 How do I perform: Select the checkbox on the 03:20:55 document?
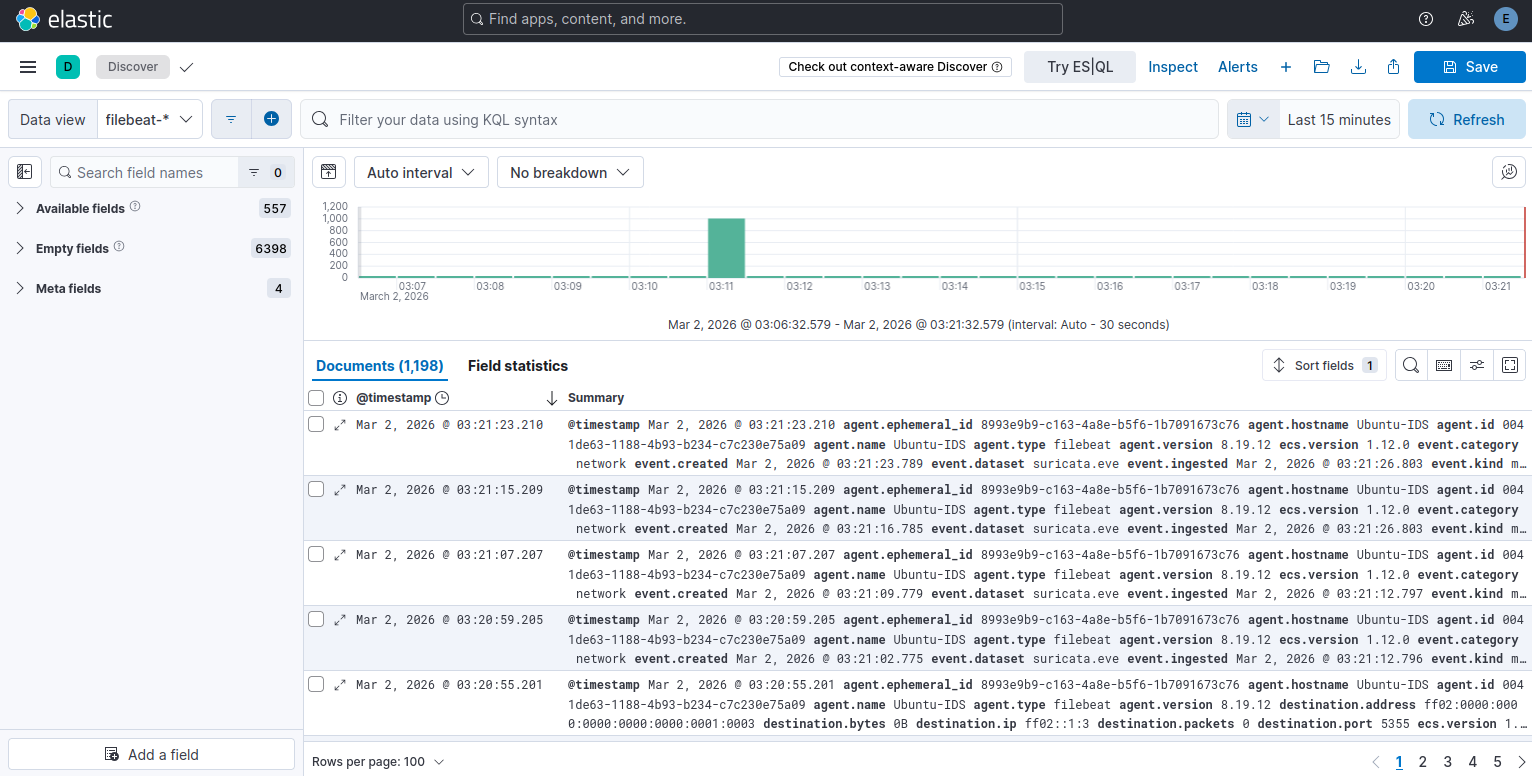316,683
